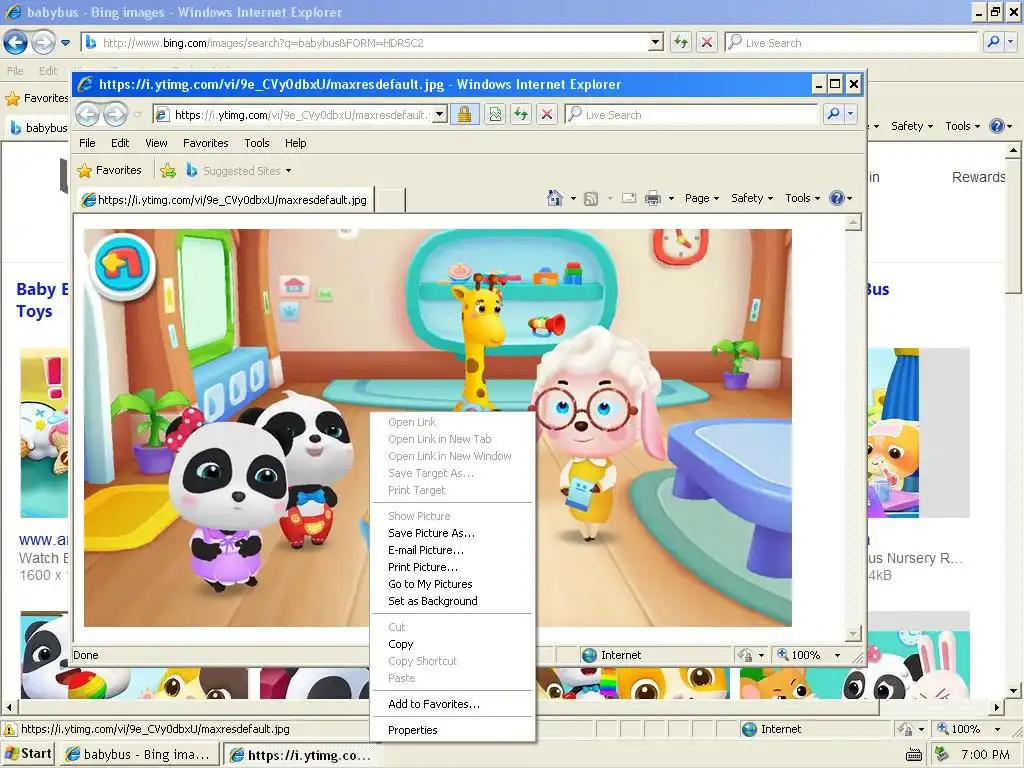The height and width of the screenshot is (768, 1024).
Task: Choose Print Picture from context menu
Action: (x=453, y=567)
